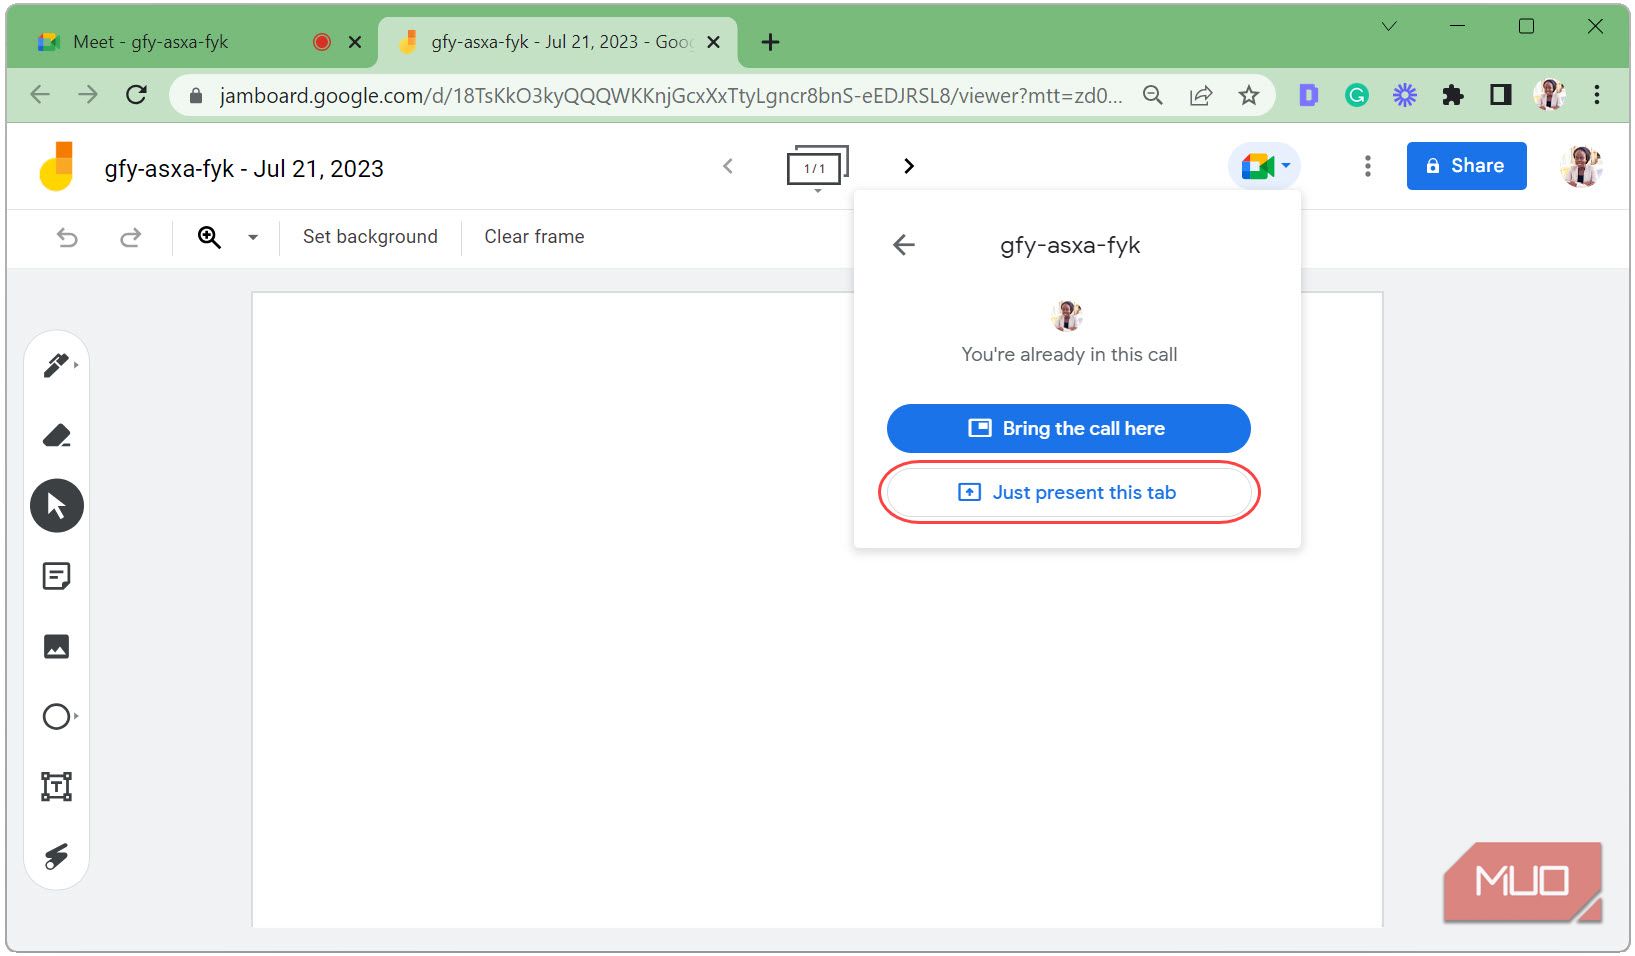Open the blue starburst extension
This screenshot has height=956, width=1635.
[1405, 95]
